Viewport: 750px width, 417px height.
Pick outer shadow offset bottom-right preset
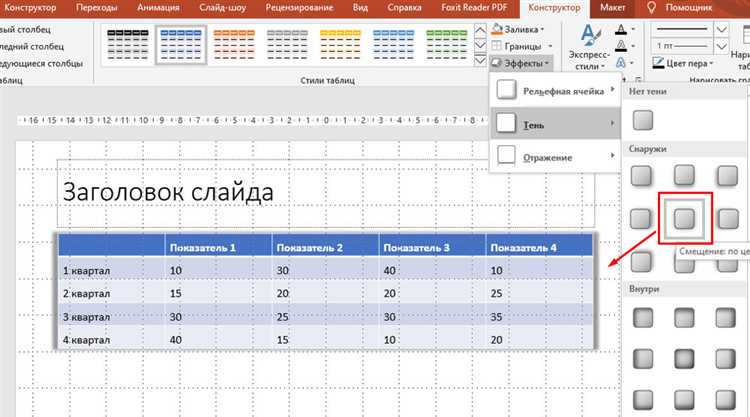641,176
